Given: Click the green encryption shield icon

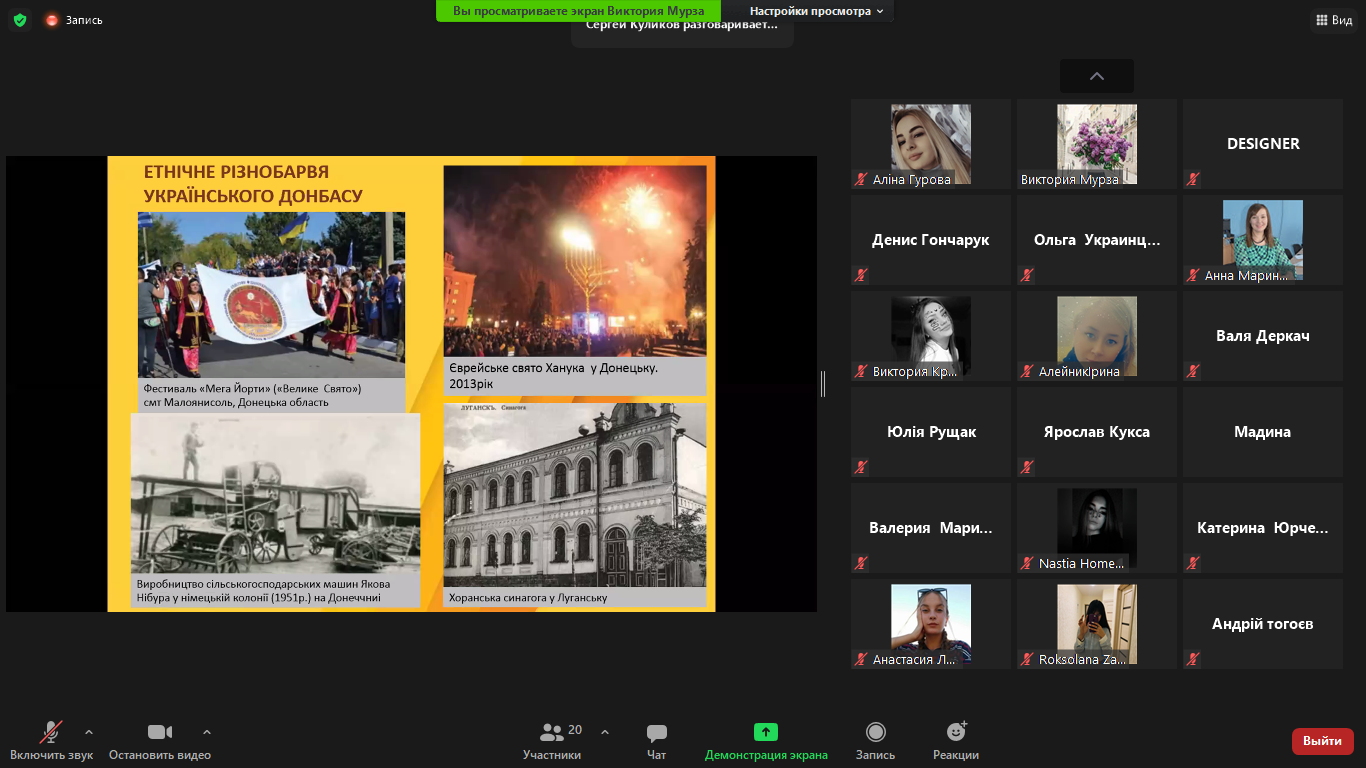Looking at the screenshot, I should (x=20, y=20).
